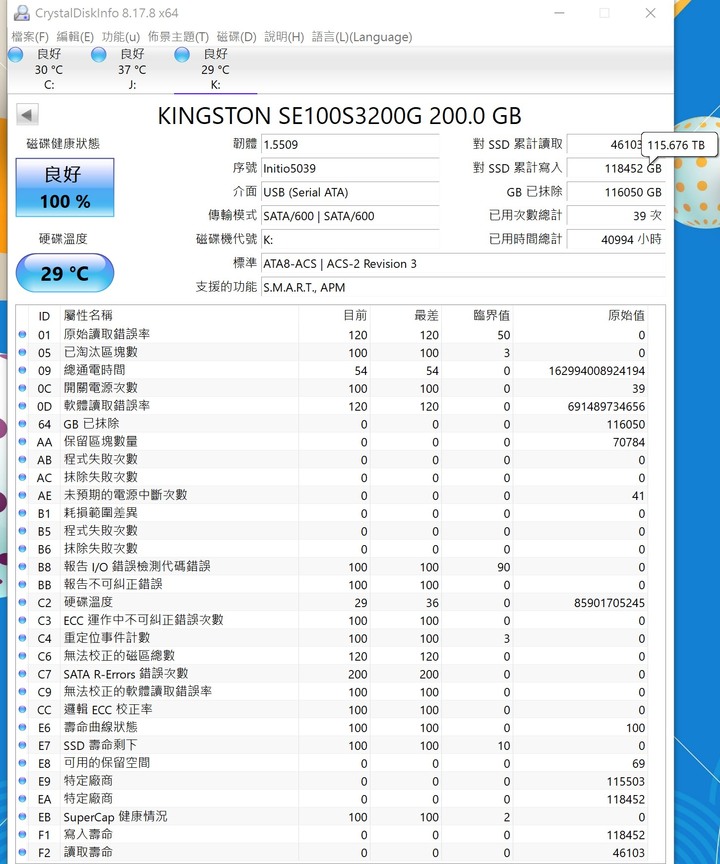Viewport: 720px width, 864px height.
Task: Select row C3 ECC 運作中不可糾正錯誤次數
Action: 332,620
